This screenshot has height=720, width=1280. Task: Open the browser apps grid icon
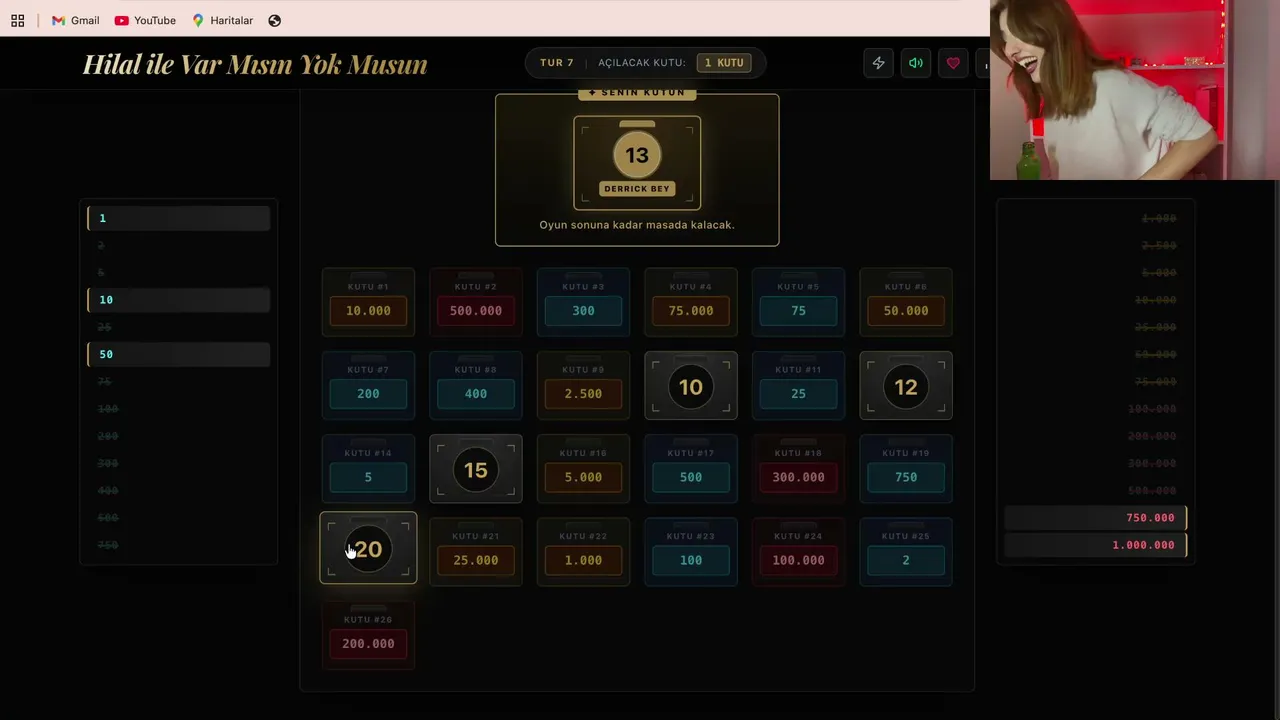click(18, 20)
